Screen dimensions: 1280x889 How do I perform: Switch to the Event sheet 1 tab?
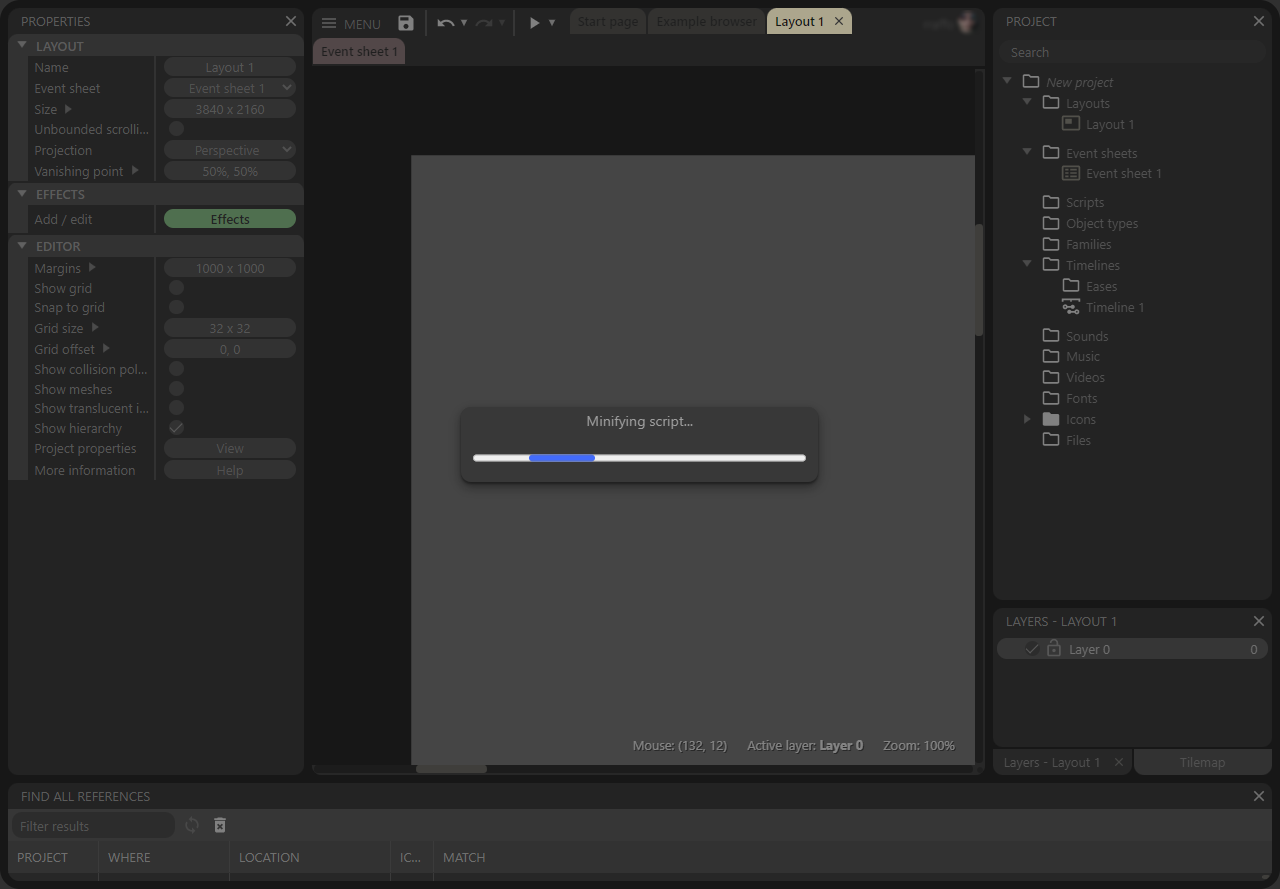(358, 50)
